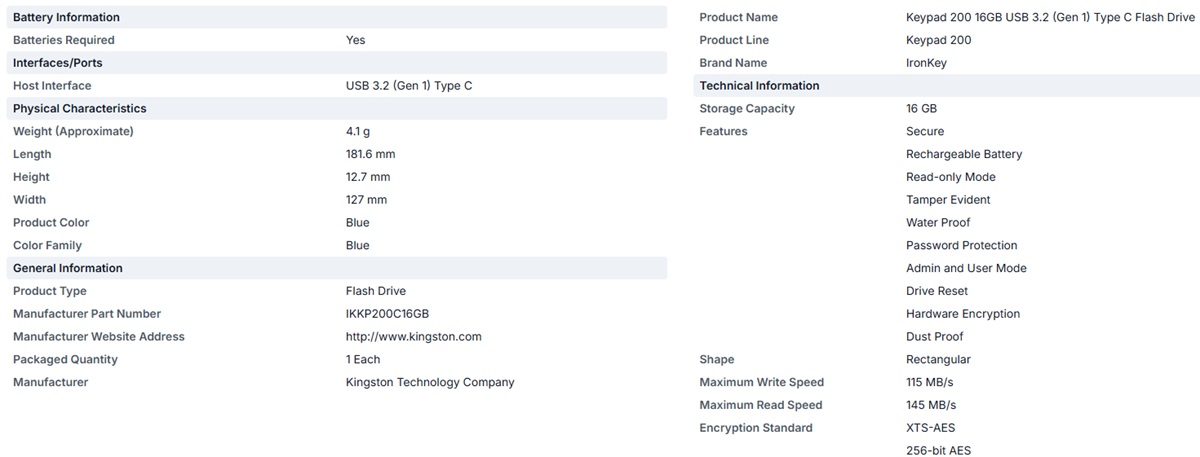Click the 145 MB/s read speed value
This screenshot has height=457, width=1200.
pyautogui.click(x=931, y=405)
